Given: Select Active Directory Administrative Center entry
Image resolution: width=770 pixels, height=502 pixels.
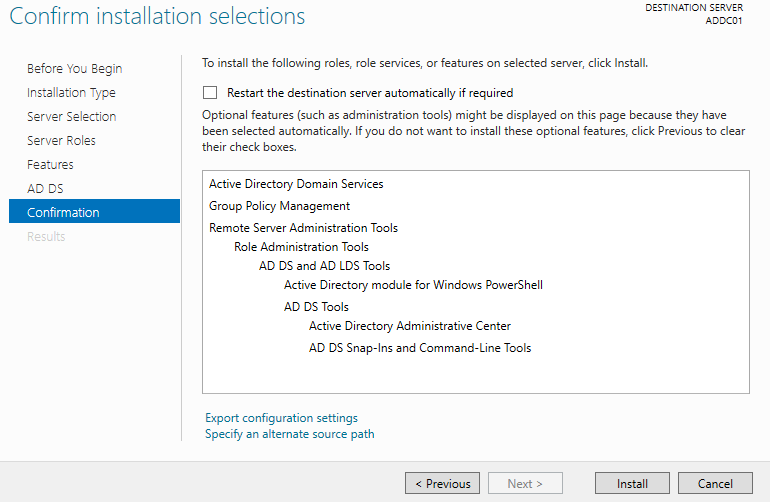Looking at the screenshot, I should pos(410,326).
